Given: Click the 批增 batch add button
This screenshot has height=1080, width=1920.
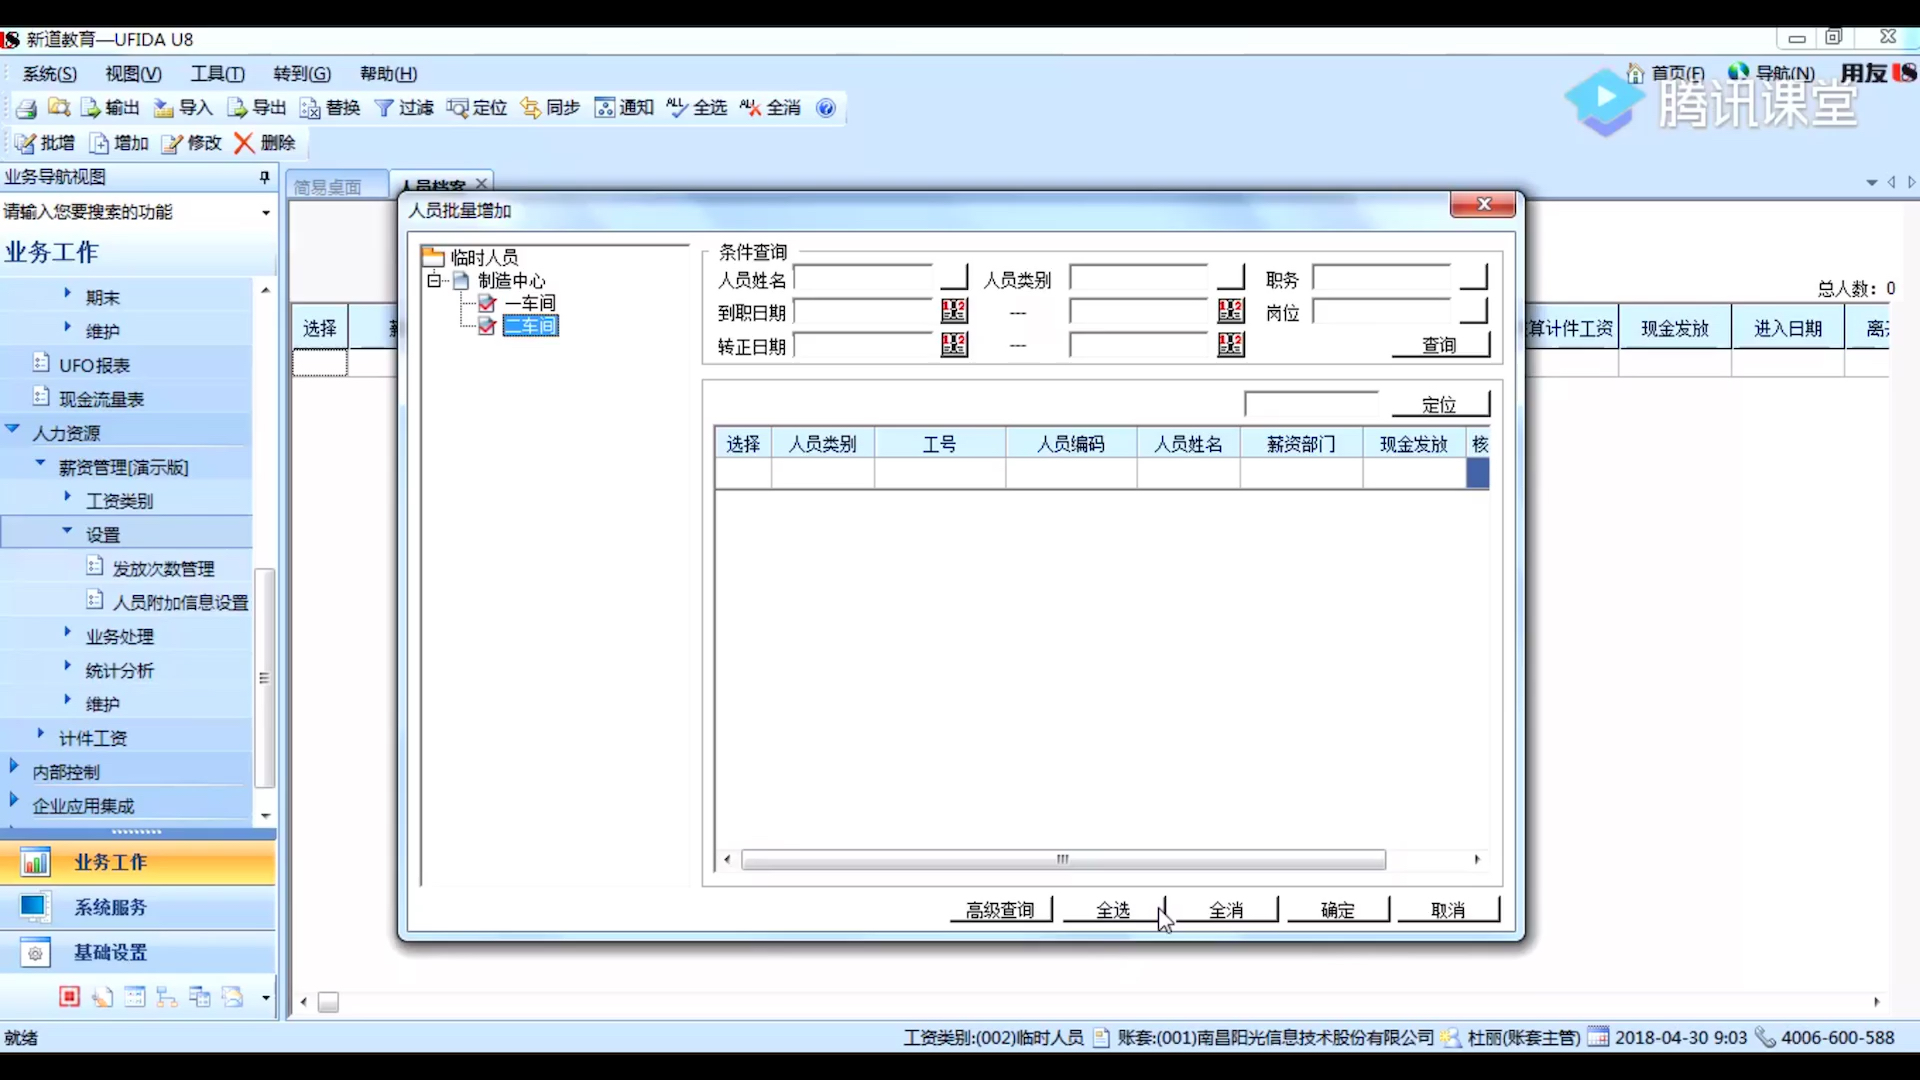Looking at the screenshot, I should tap(45, 143).
